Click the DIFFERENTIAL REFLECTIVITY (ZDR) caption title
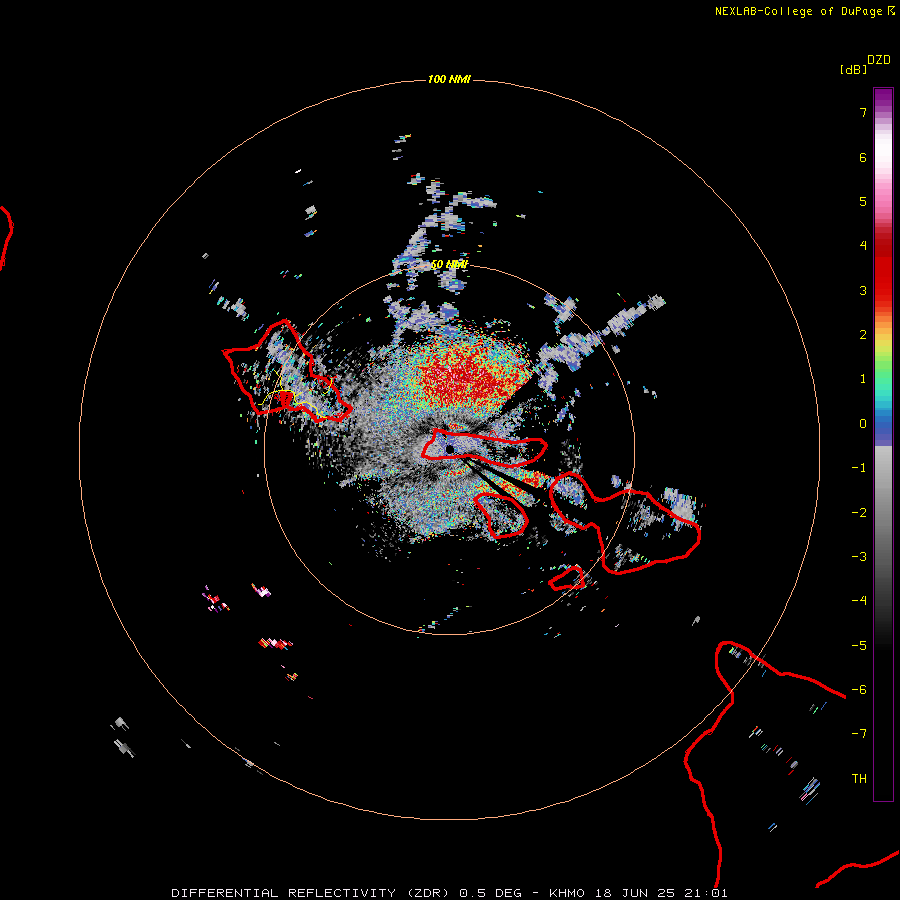 click(x=311, y=893)
